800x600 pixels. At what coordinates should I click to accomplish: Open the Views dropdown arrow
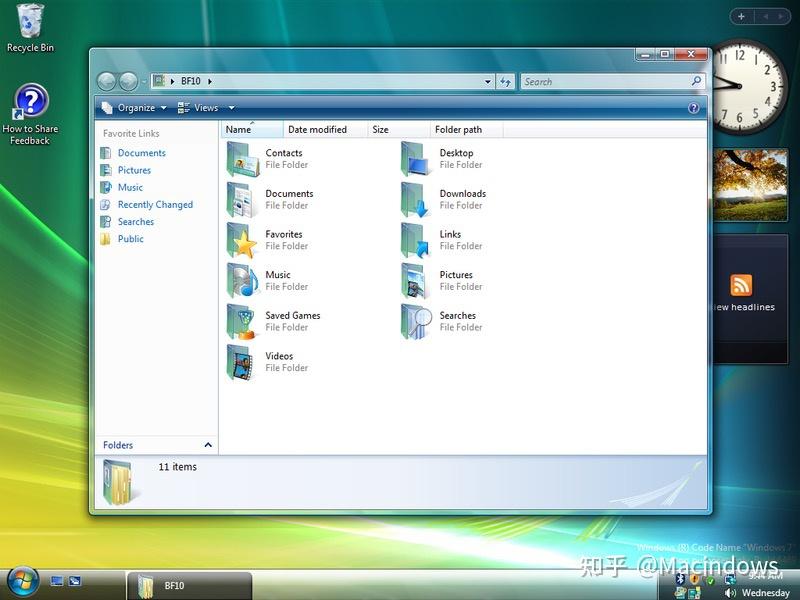[x=230, y=107]
